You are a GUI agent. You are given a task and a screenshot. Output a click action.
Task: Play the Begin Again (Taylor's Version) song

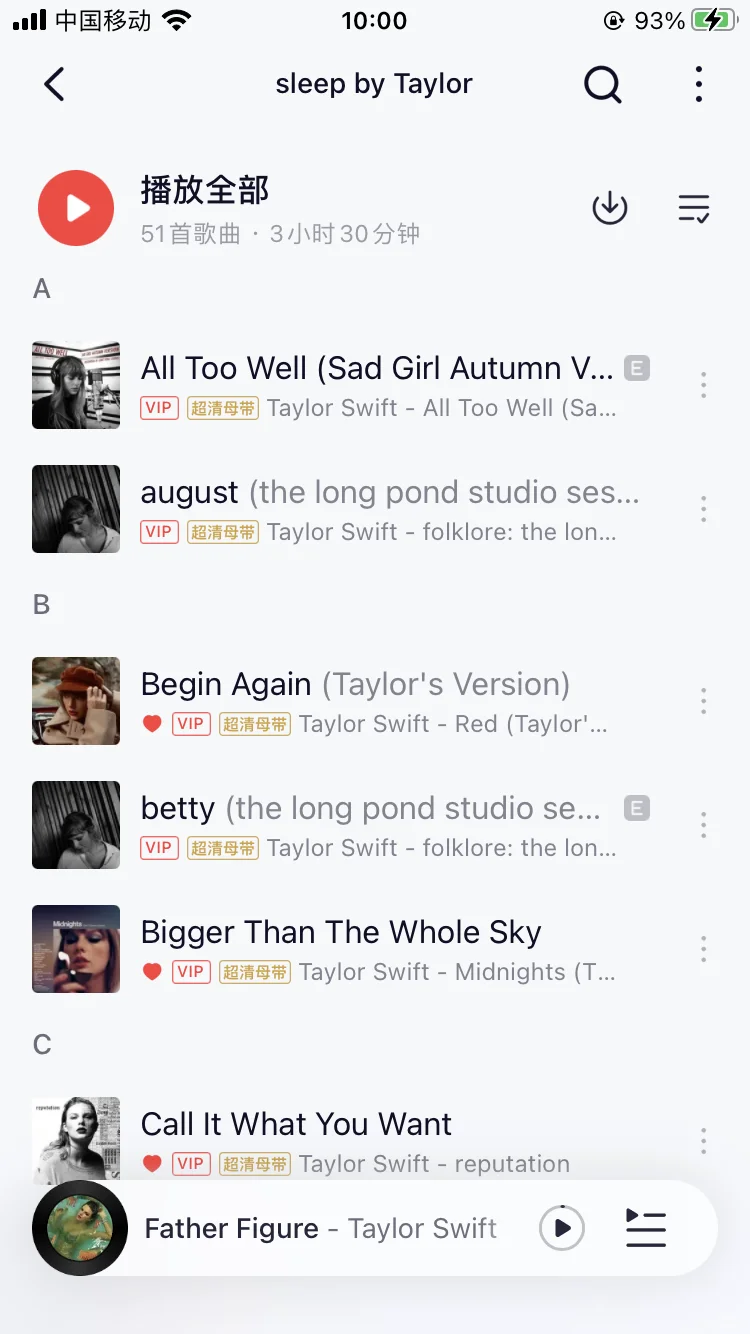(x=355, y=685)
